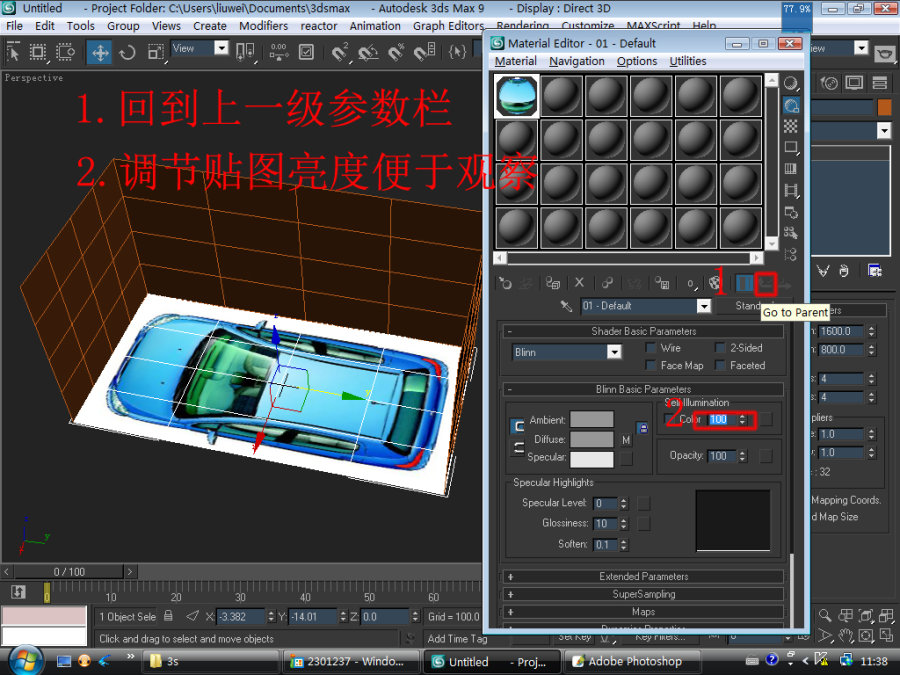Screen dimensions: 900x675
Task: Toggle the Ambient-Diffuse color lock button
Action: click(x=518, y=426)
